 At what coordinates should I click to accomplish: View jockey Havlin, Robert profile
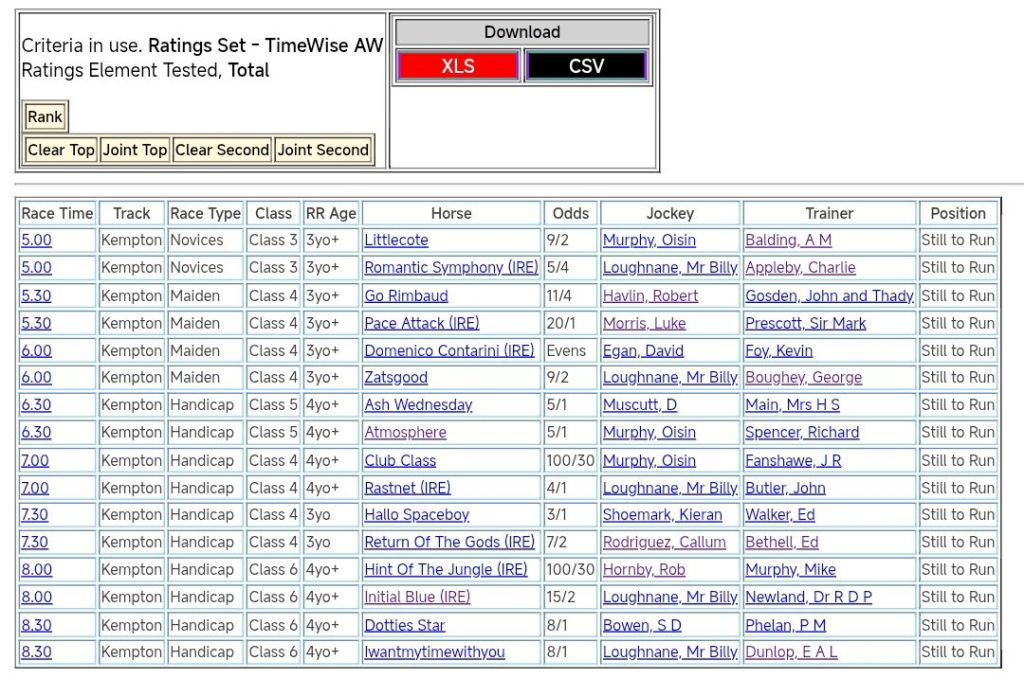[x=650, y=296]
